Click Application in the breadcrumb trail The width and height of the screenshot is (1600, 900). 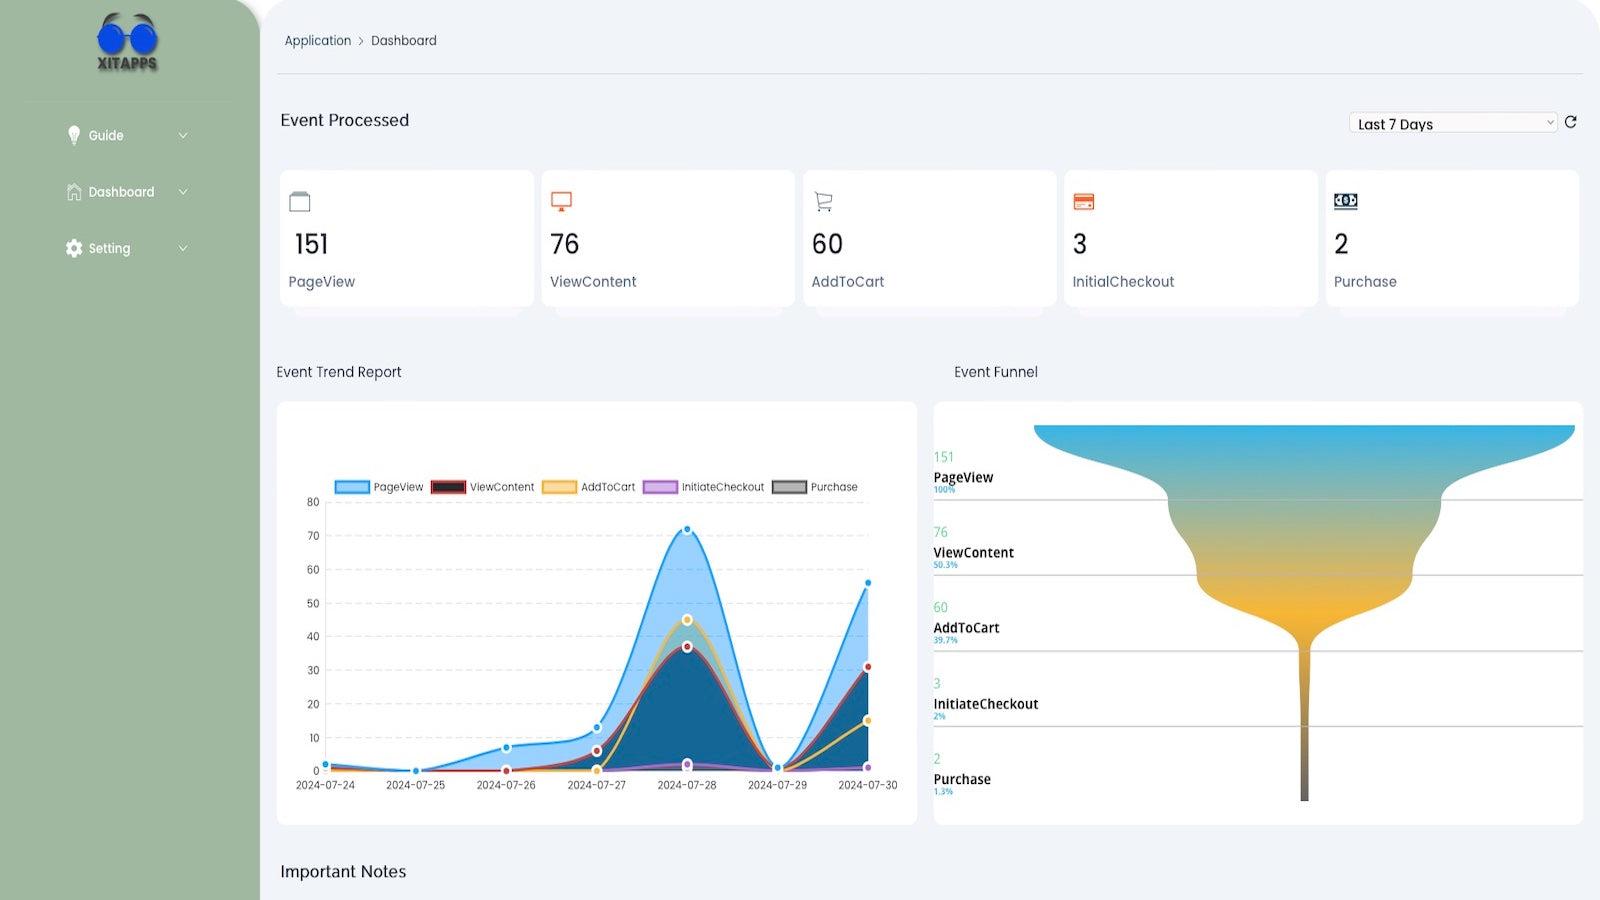(x=318, y=40)
